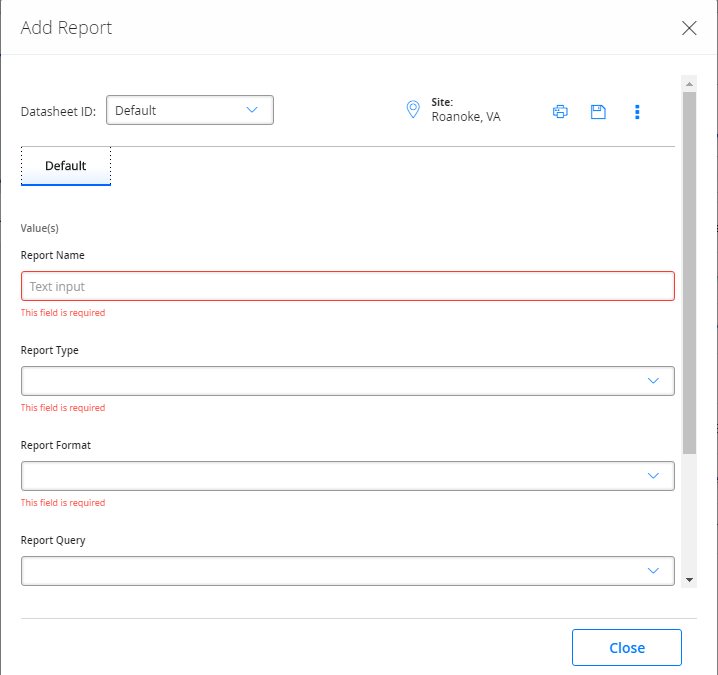Click the print icon

560,111
